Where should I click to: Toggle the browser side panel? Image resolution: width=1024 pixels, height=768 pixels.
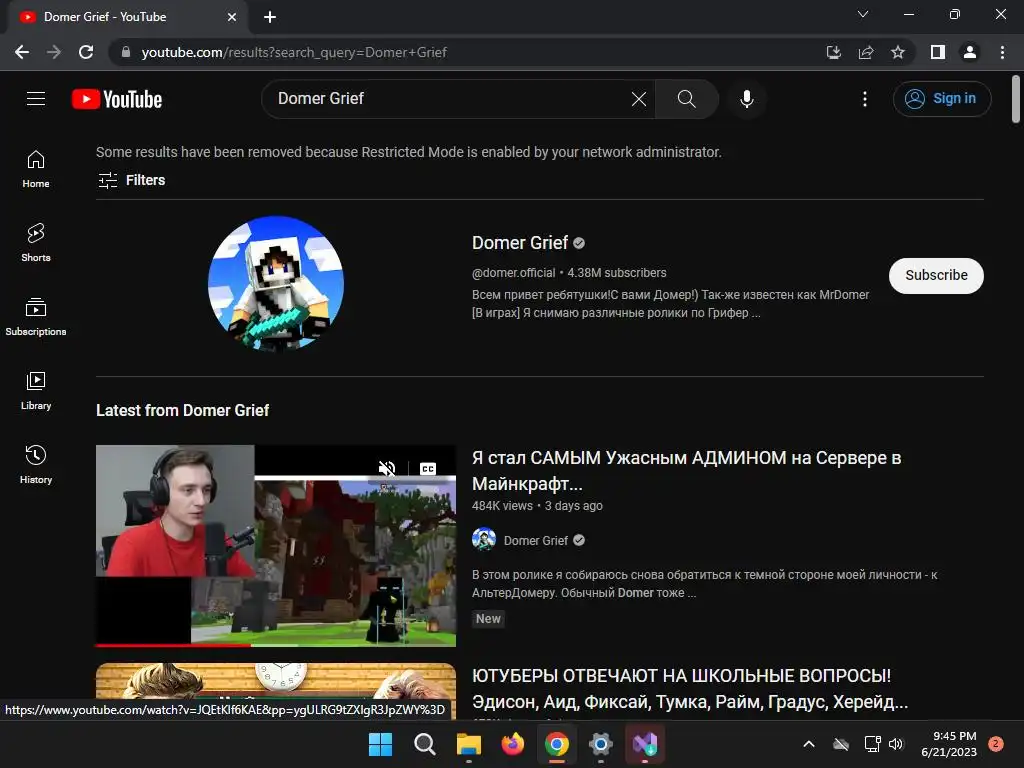pos(938,52)
